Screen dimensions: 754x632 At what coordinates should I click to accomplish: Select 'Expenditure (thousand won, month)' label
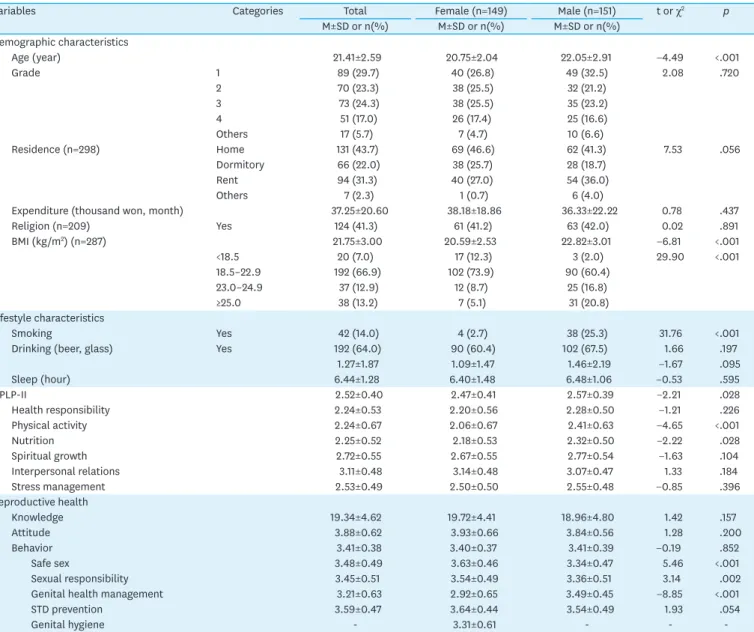click(97, 211)
